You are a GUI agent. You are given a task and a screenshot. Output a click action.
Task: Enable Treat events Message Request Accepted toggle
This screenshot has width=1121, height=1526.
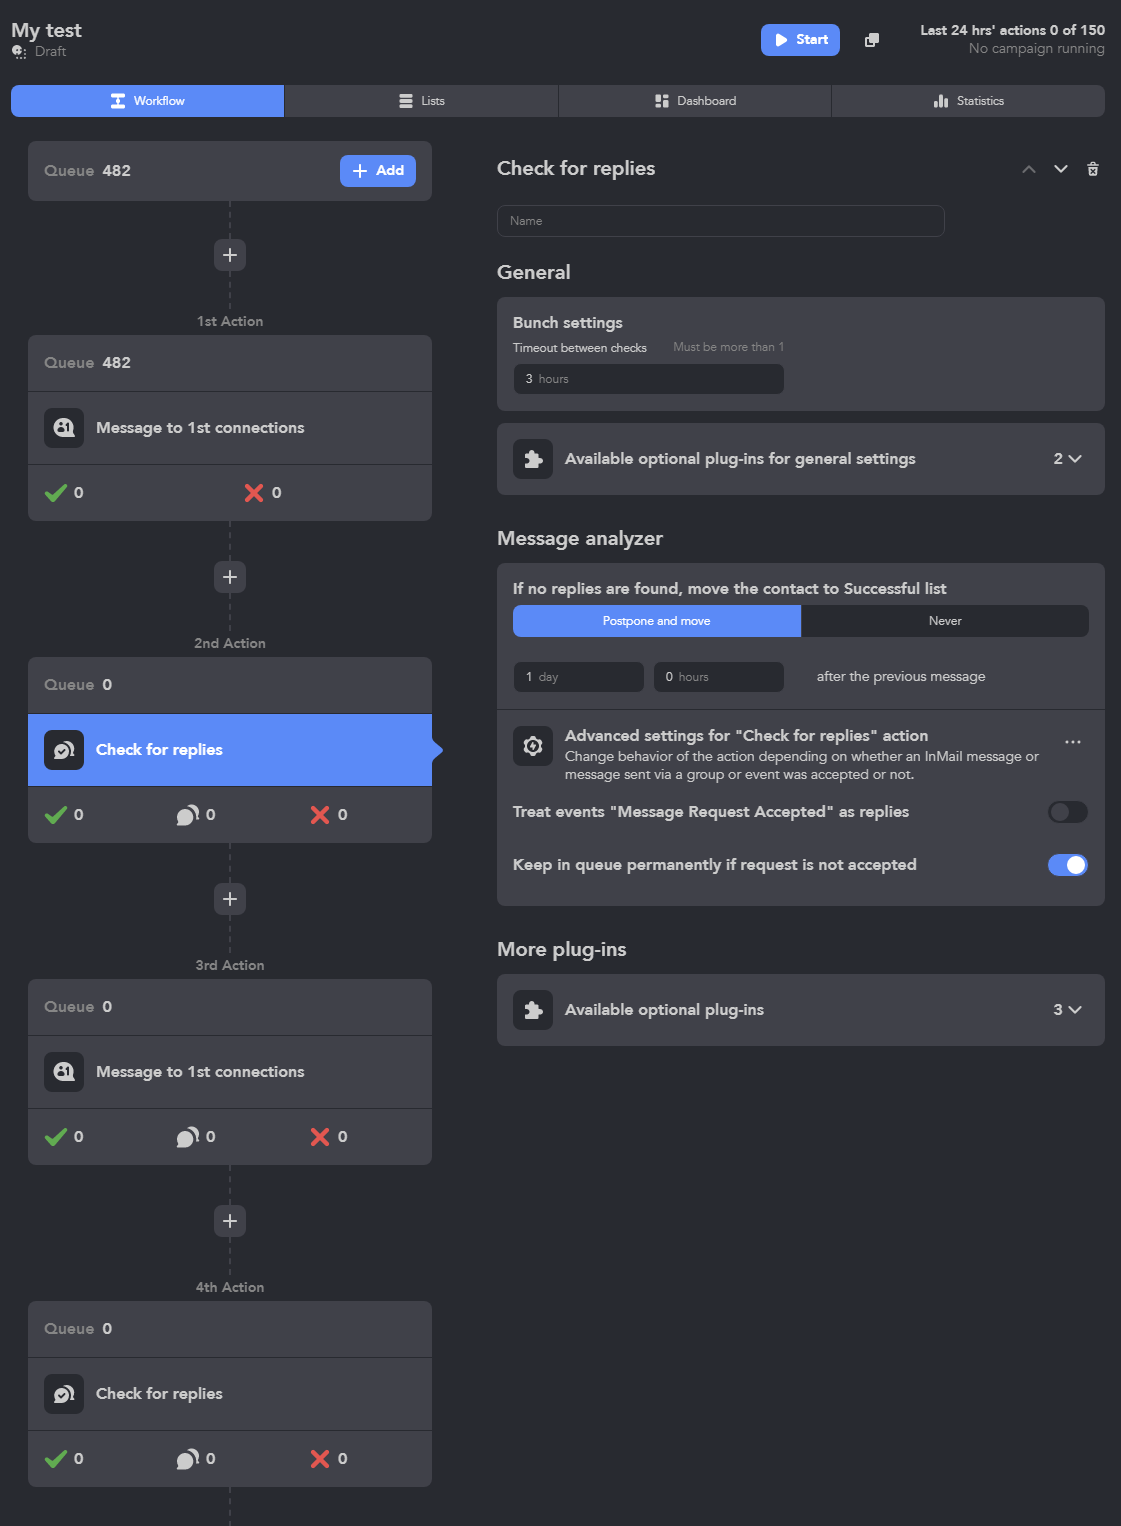click(1068, 812)
